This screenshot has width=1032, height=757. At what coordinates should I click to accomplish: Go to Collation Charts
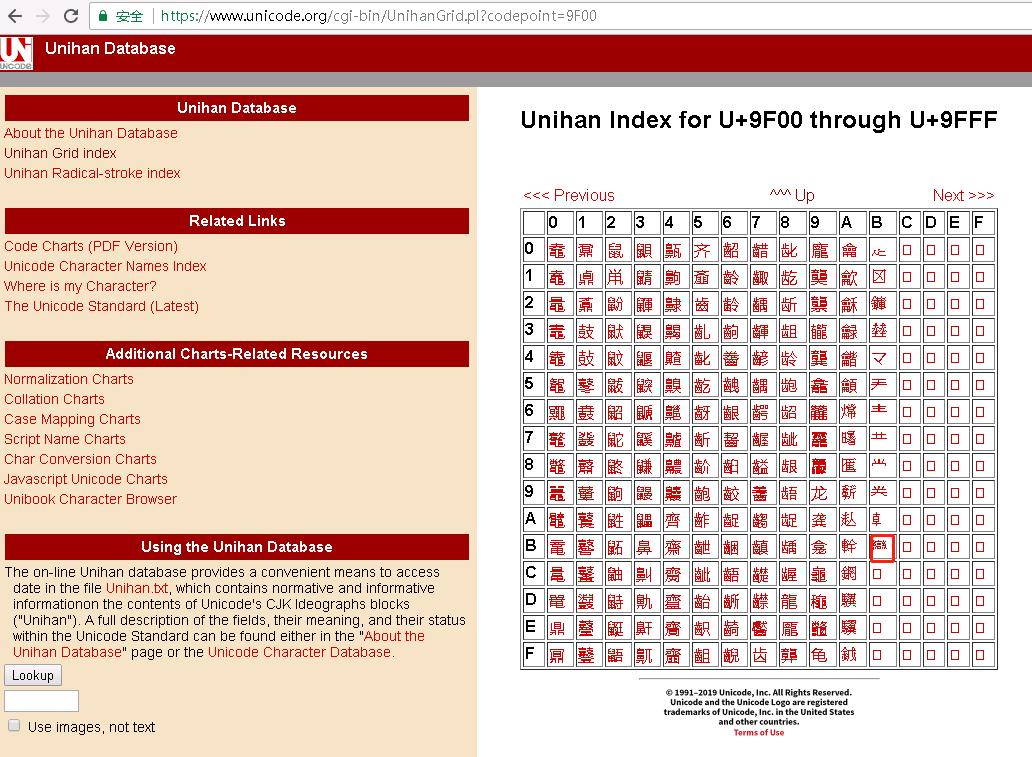(54, 399)
